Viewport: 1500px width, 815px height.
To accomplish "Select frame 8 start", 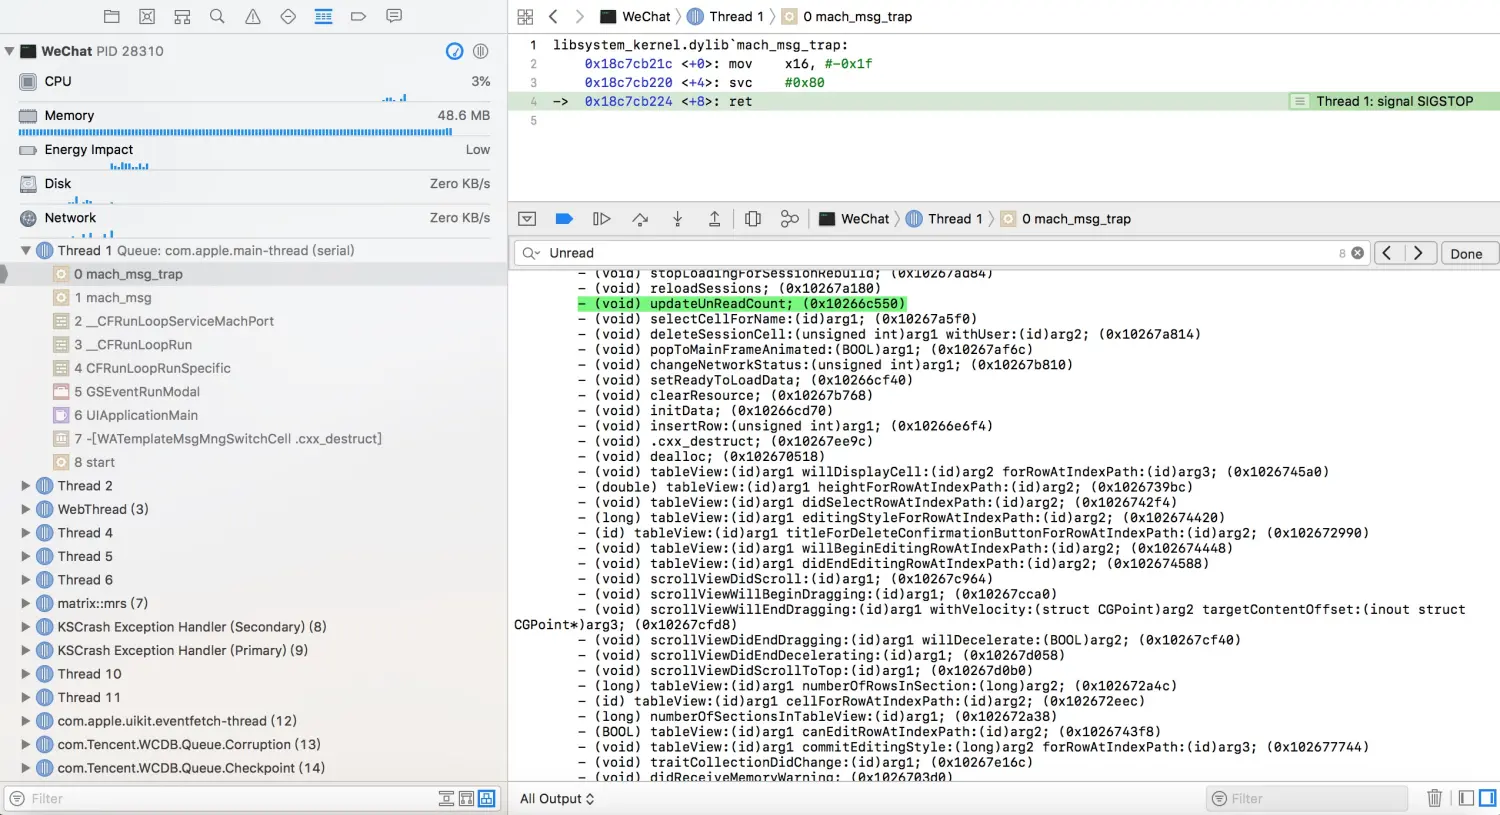I will (x=254, y=462).
